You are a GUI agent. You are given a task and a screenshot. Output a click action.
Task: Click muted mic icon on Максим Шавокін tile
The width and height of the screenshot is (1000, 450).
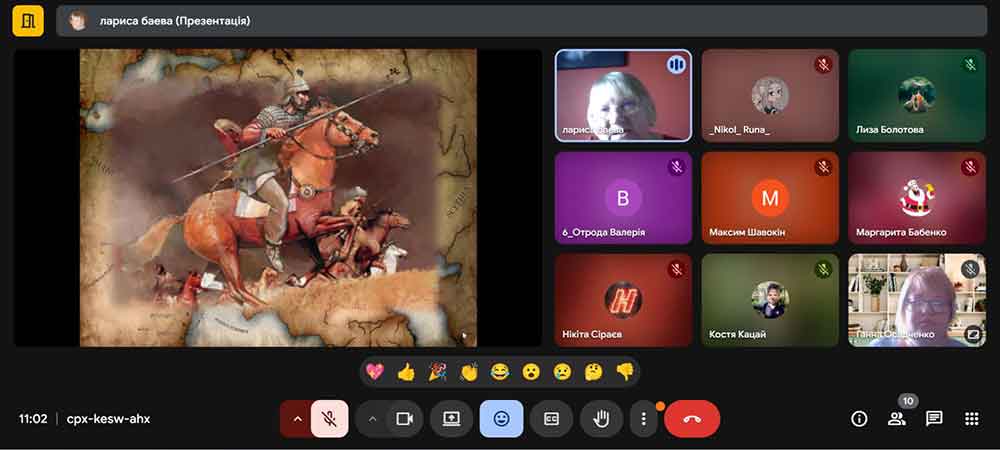coord(823,167)
